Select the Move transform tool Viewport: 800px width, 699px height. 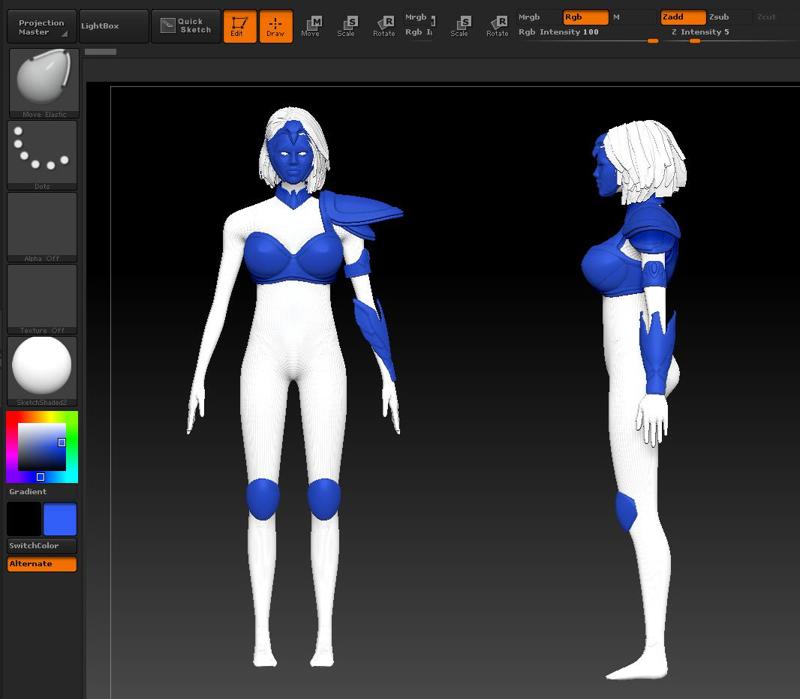coord(311,26)
